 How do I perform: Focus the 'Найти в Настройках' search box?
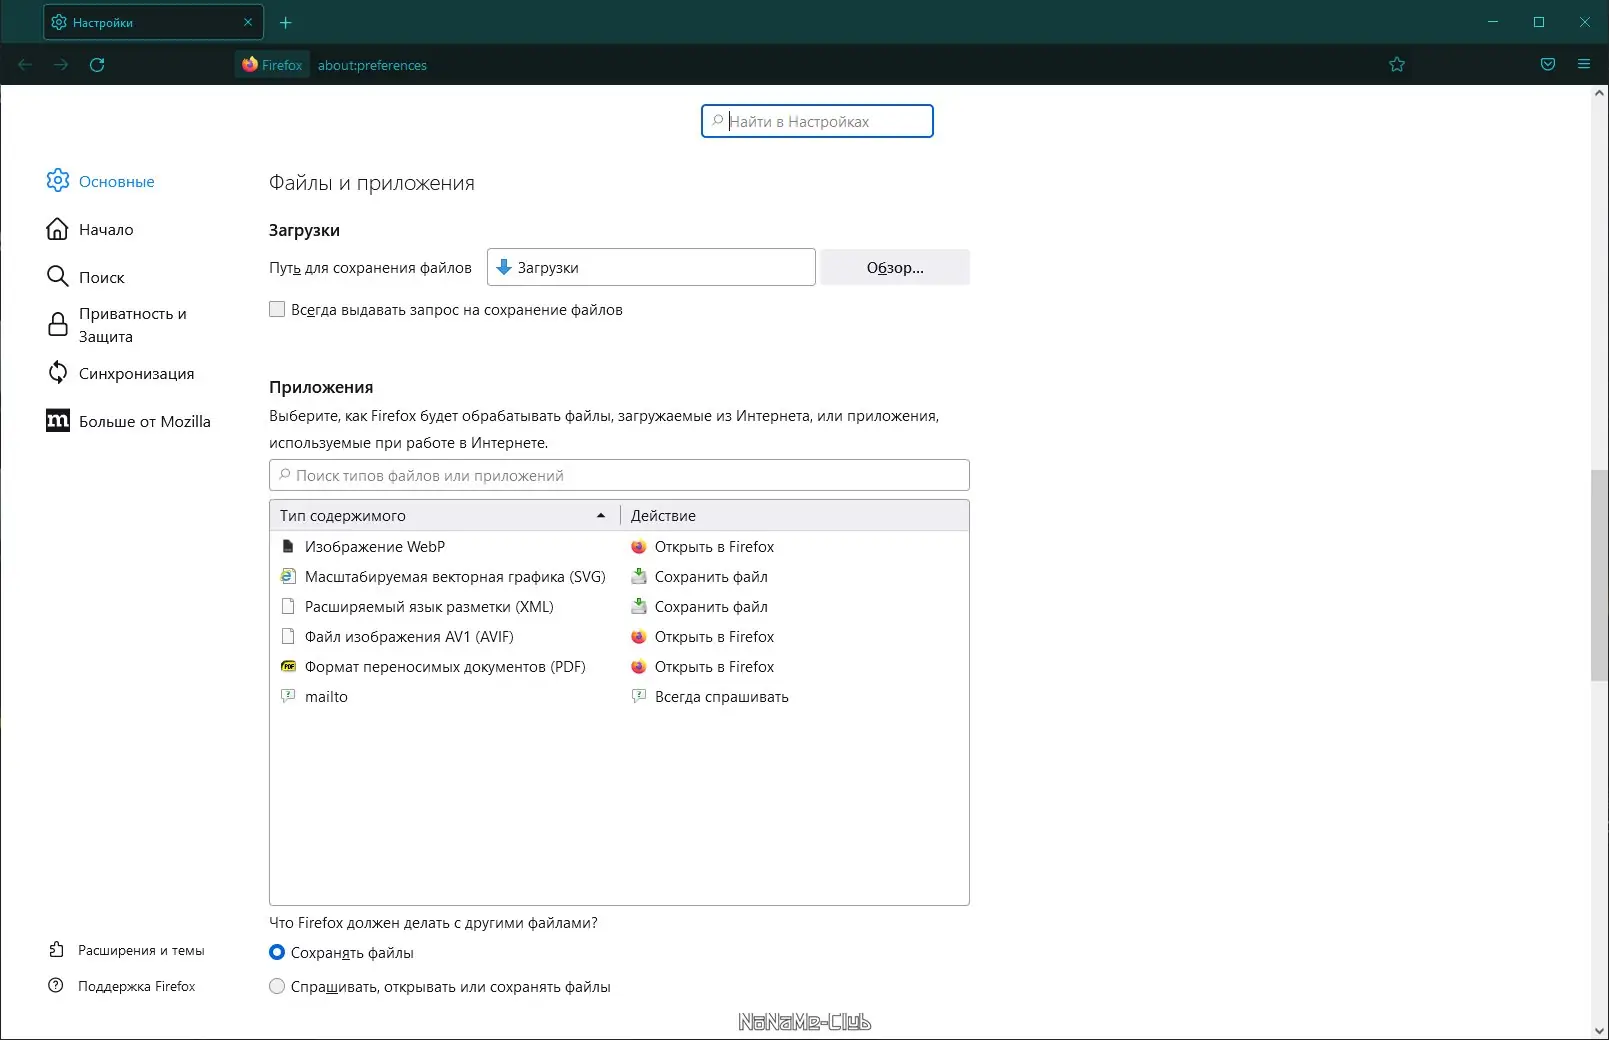[817, 121]
